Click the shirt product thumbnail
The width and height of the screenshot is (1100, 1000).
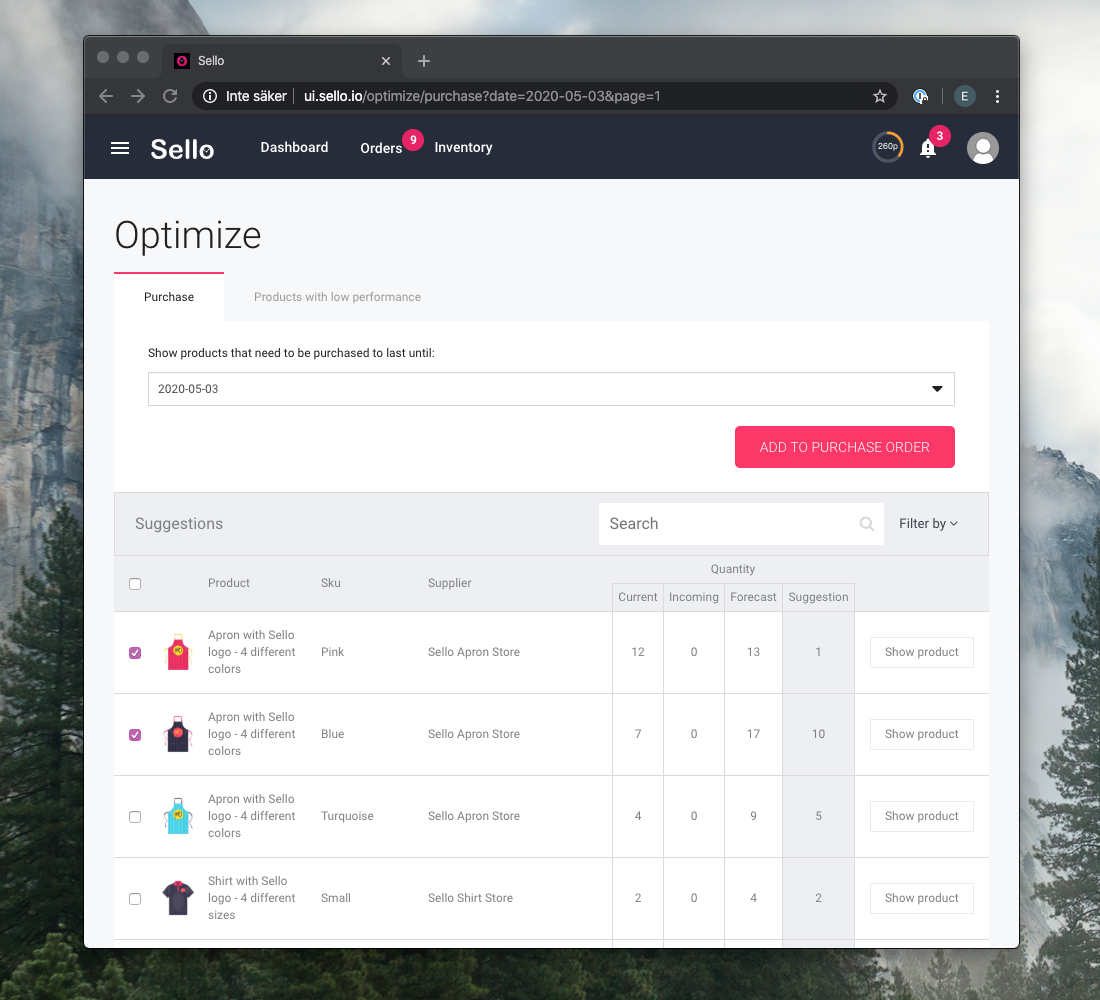[178, 898]
